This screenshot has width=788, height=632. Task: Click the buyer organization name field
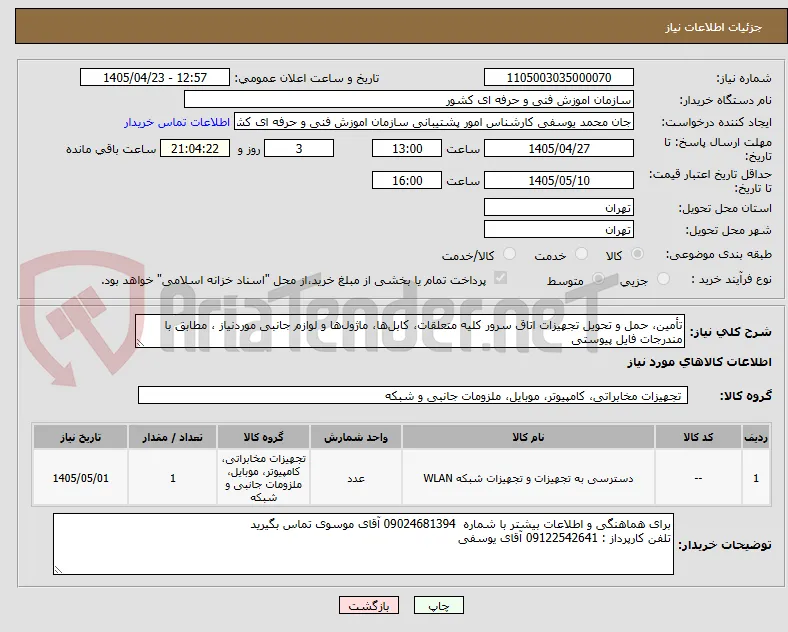pos(409,99)
